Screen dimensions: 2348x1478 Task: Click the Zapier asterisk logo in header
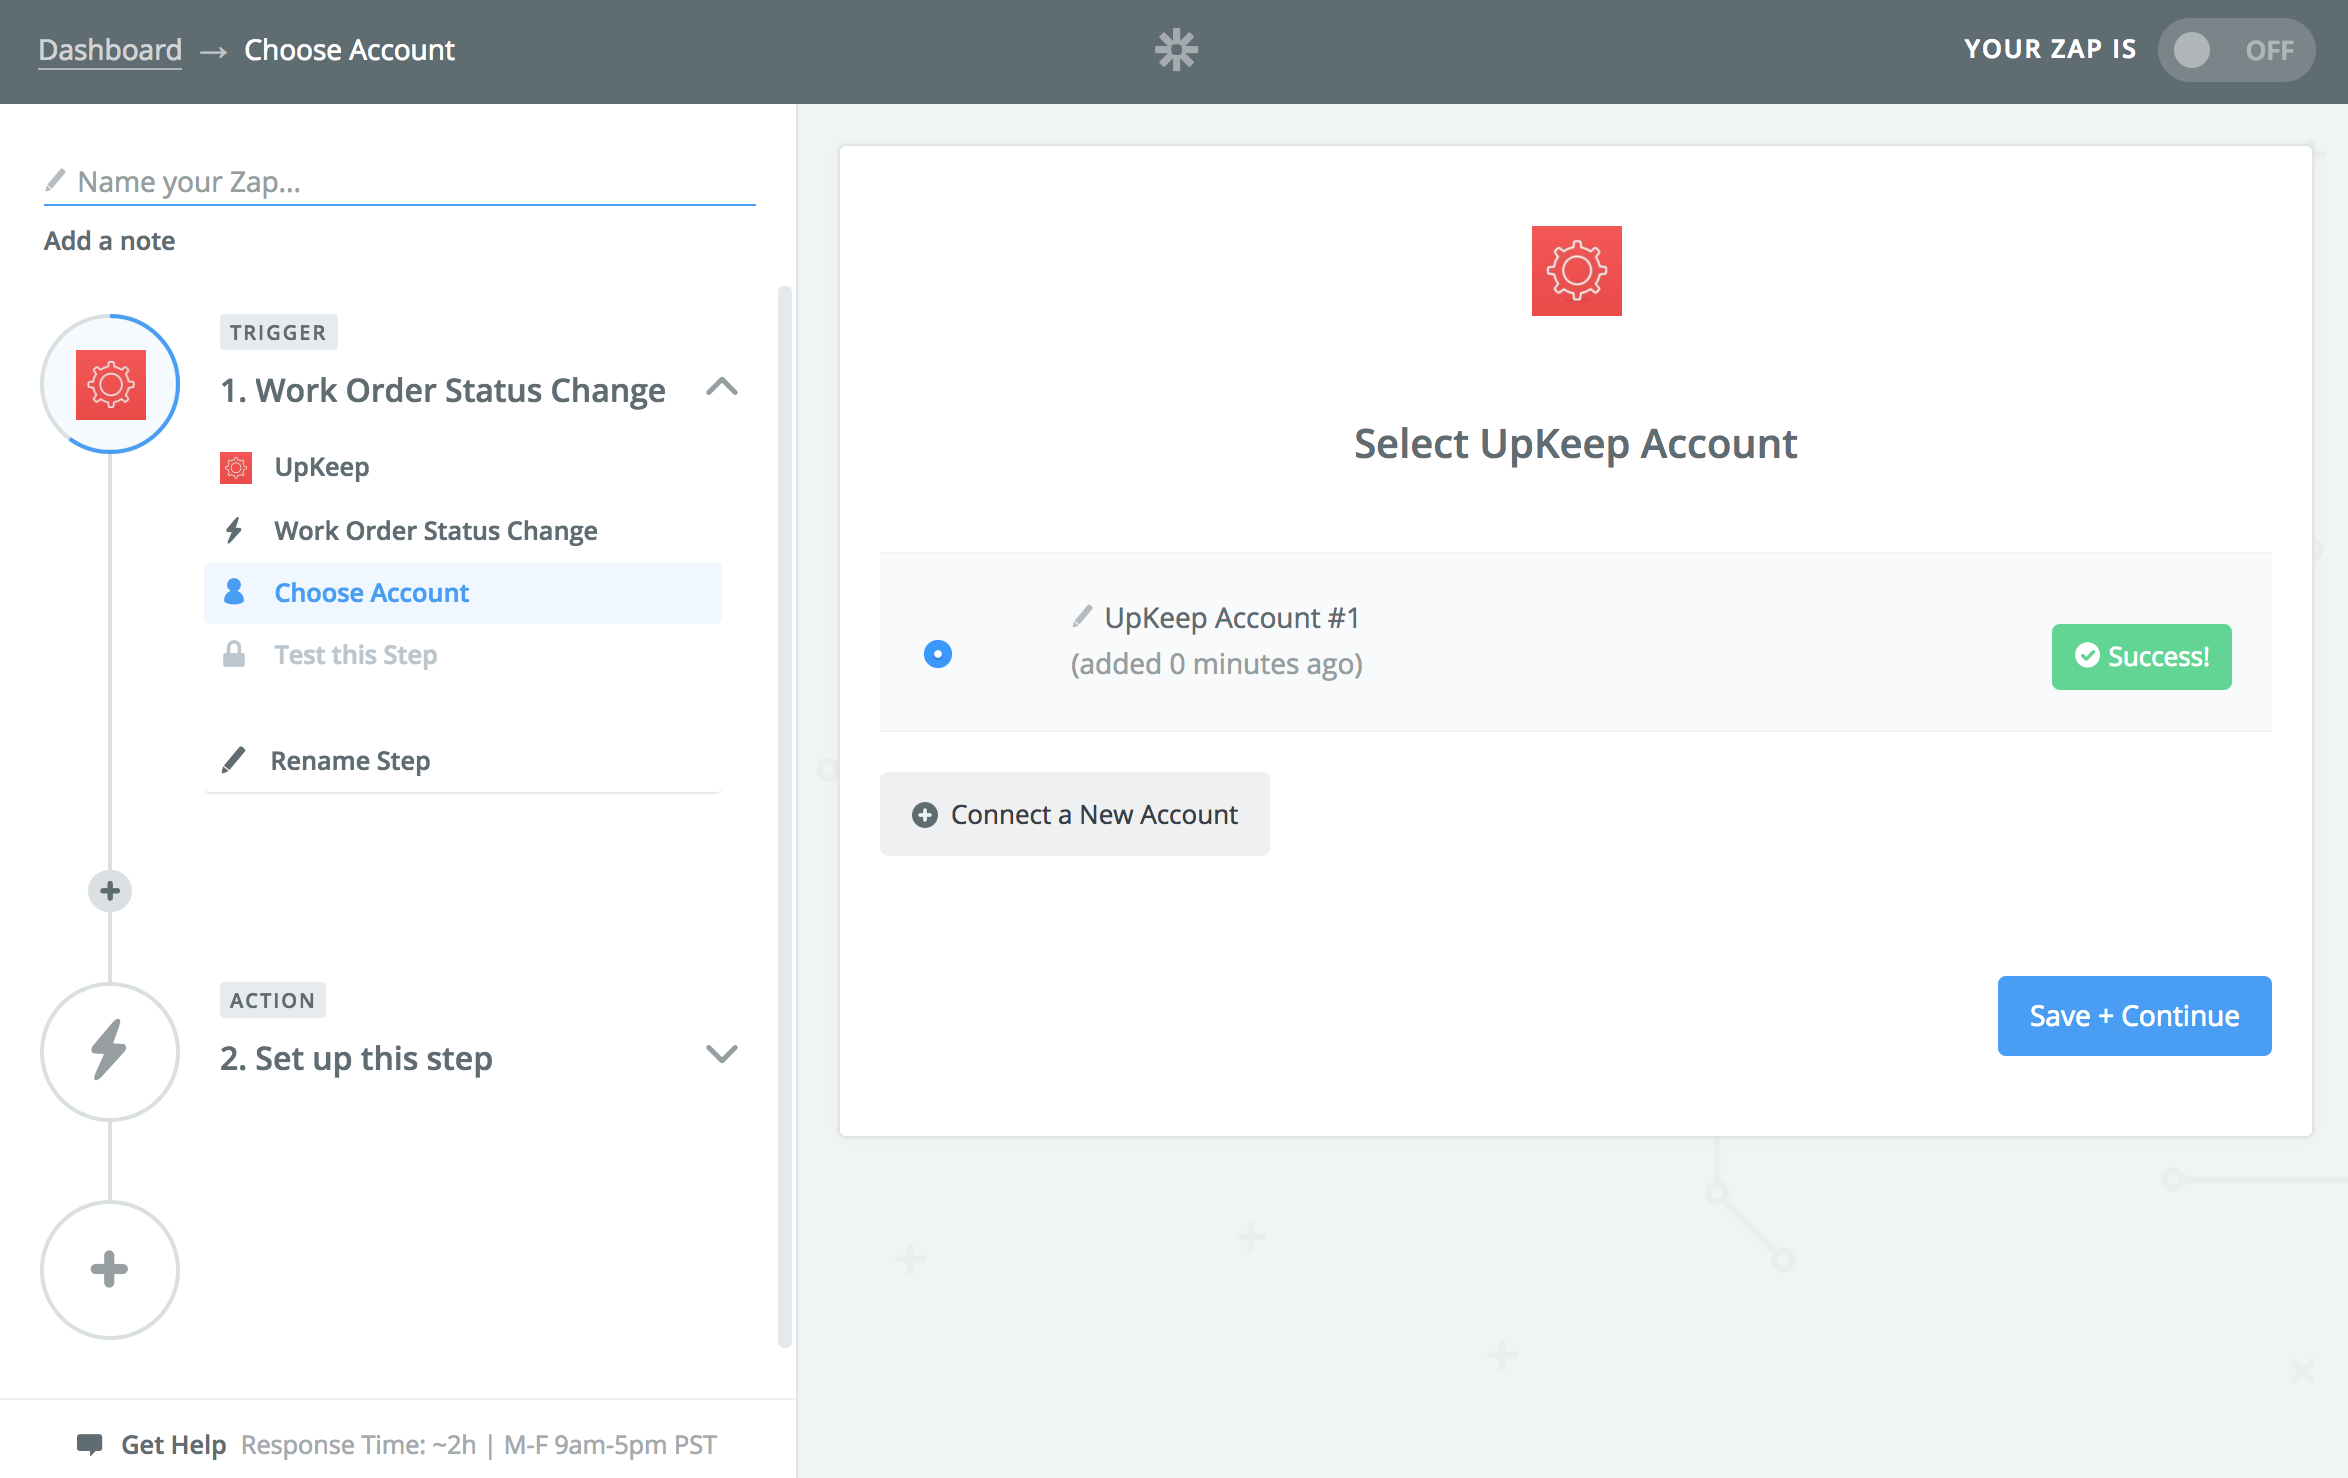point(1176,50)
